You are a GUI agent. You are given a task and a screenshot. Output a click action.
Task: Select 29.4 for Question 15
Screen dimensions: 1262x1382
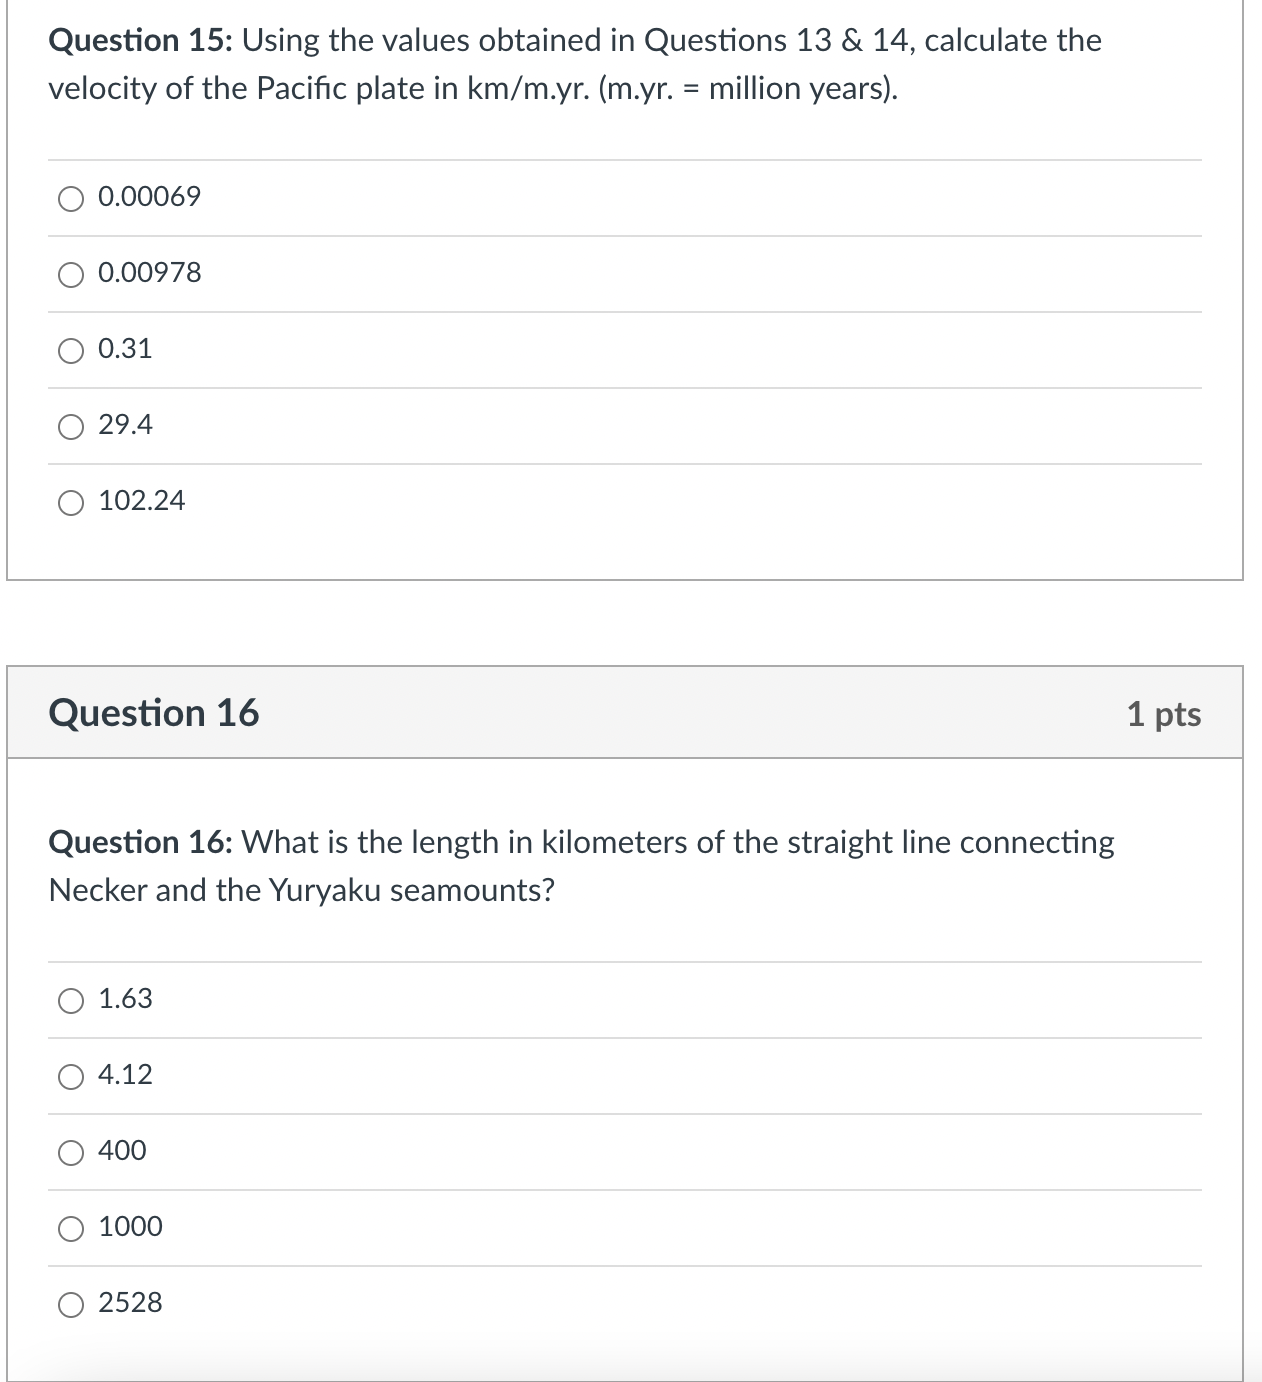click(x=69, y=426)
